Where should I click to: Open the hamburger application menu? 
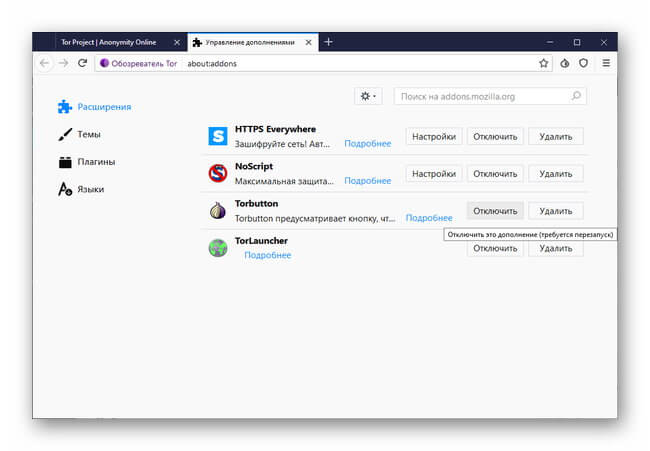(x=606, y=63)
